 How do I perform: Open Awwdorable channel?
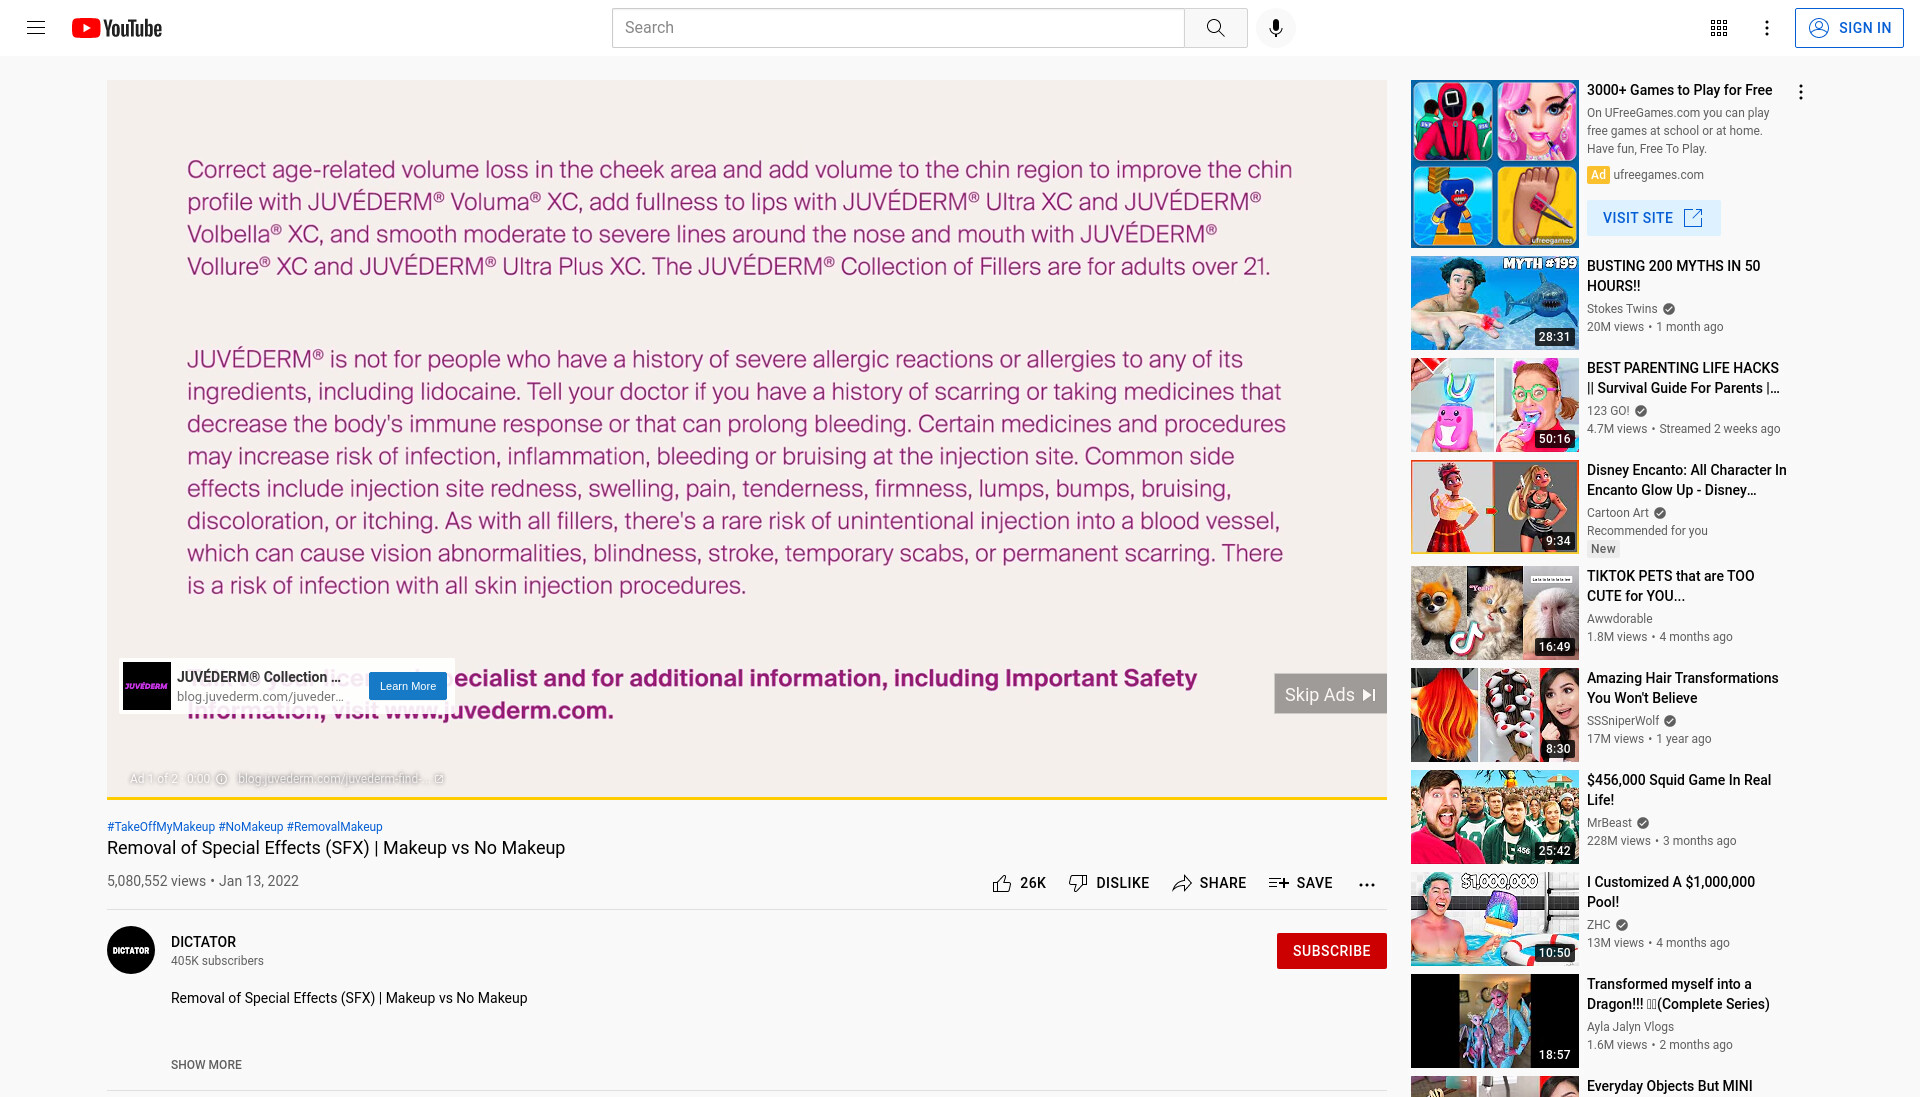tap(1619, 619)
